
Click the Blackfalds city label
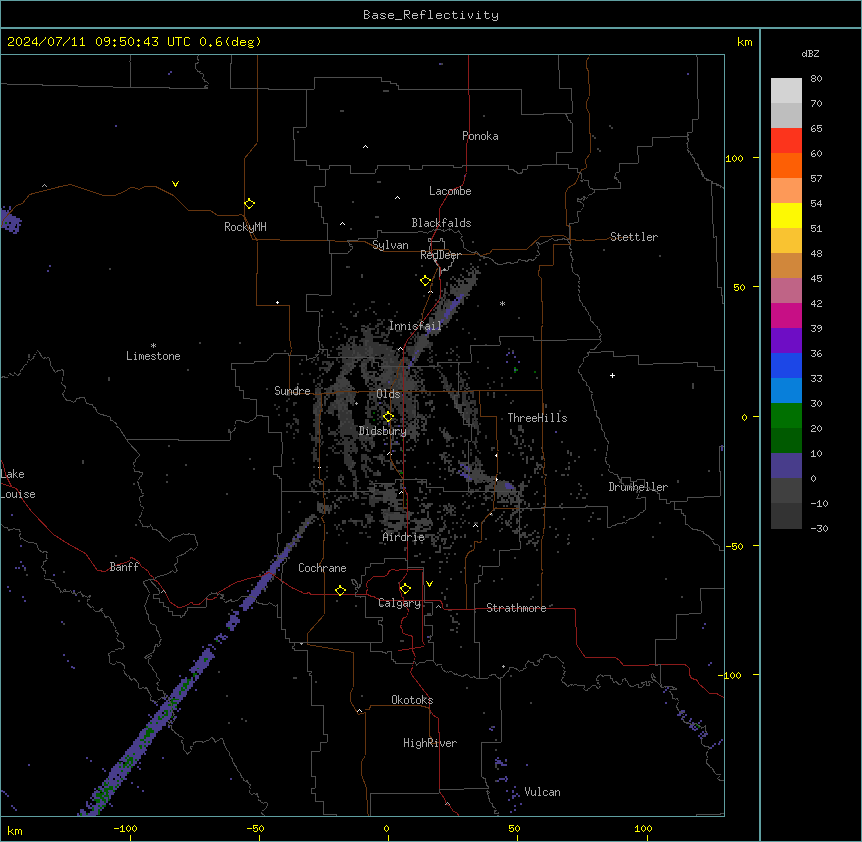point(441,223)
